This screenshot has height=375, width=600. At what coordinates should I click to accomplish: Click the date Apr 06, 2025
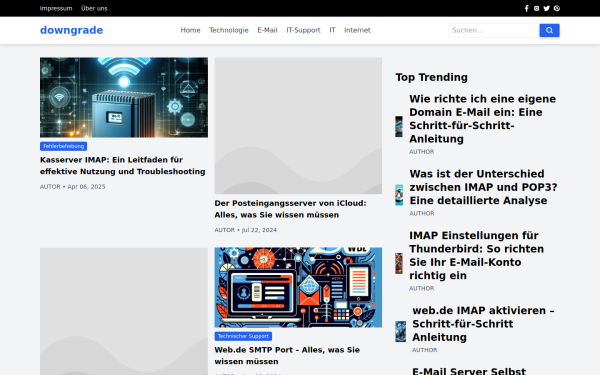pyautogui.click(x=86, y=187)
